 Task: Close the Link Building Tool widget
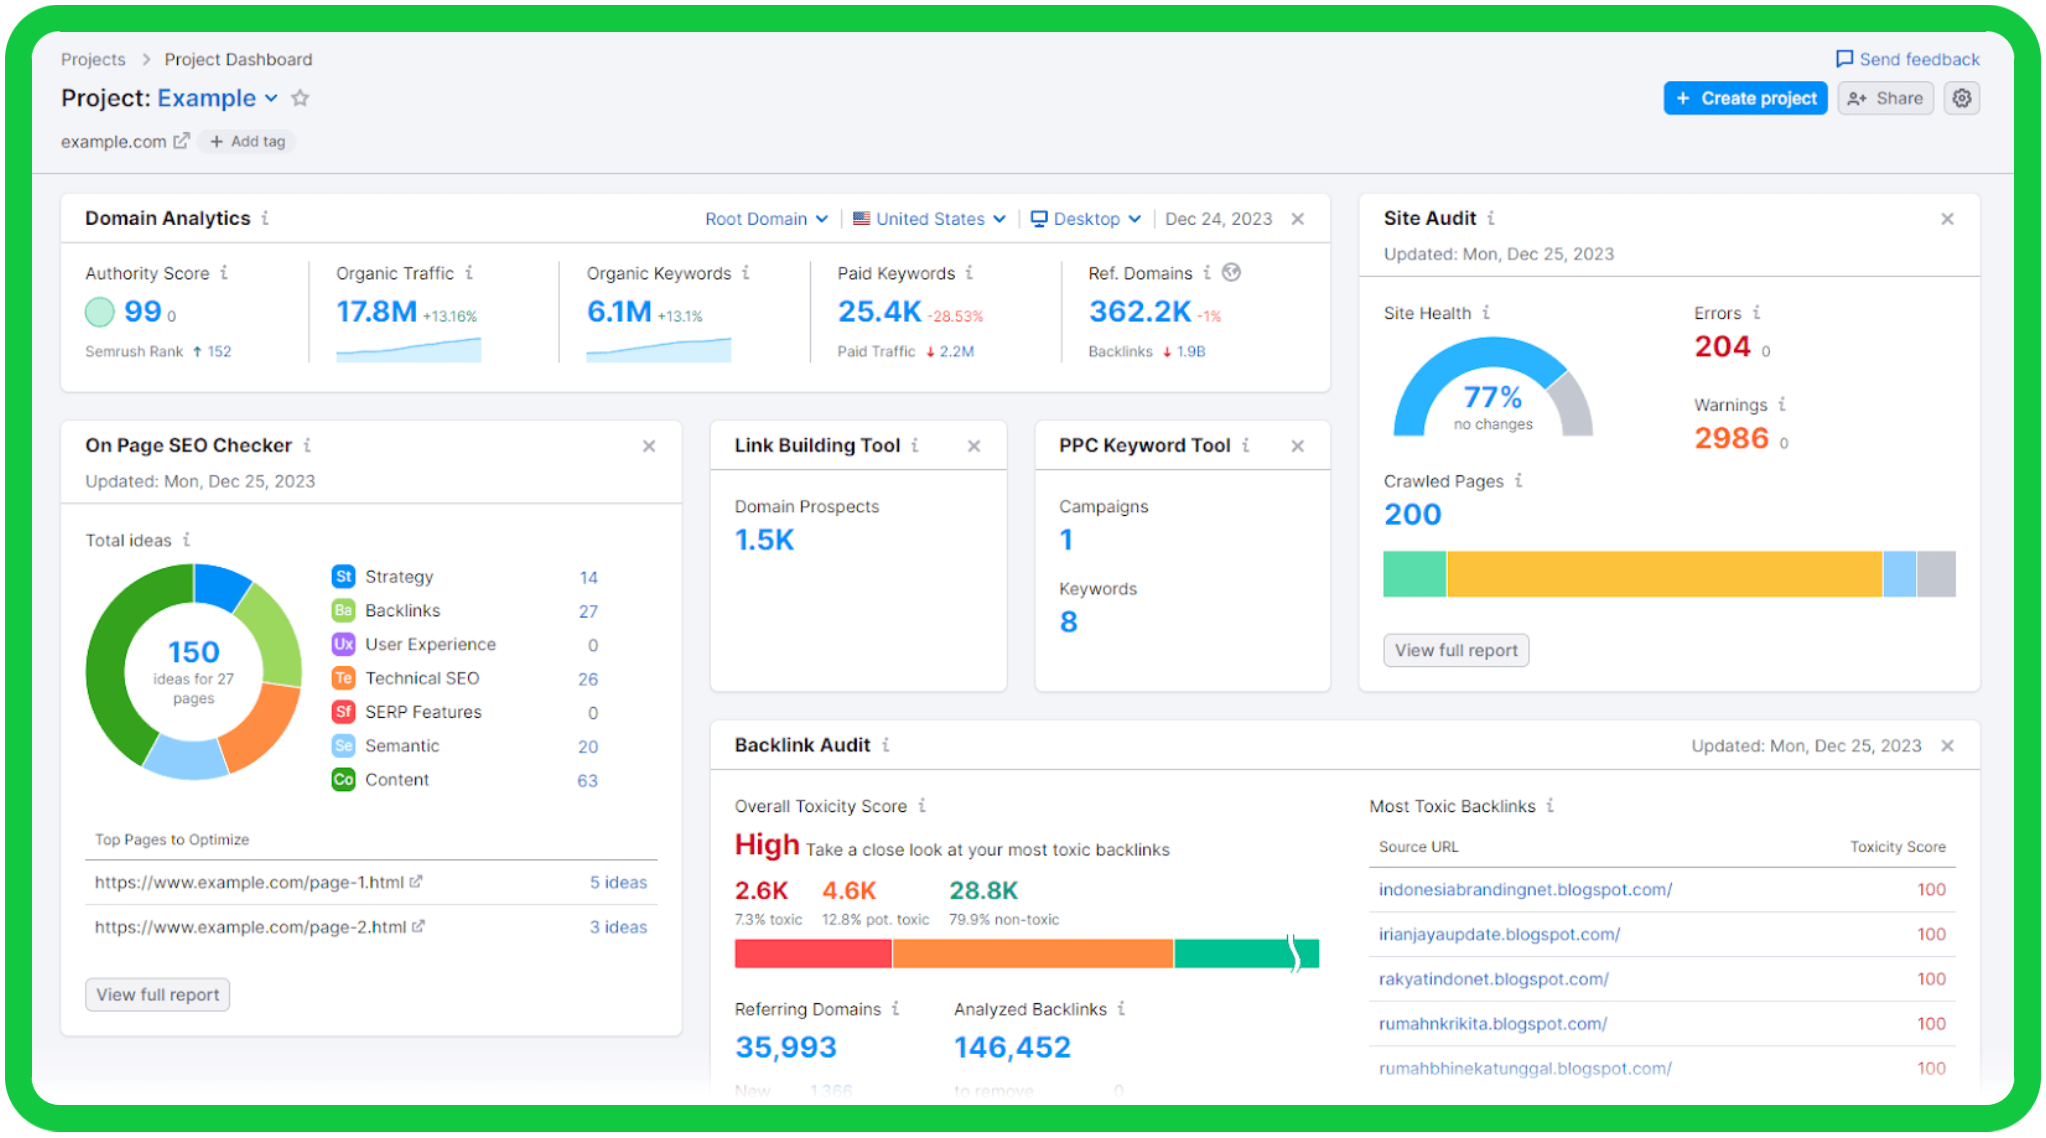click(x=974, y=446)
